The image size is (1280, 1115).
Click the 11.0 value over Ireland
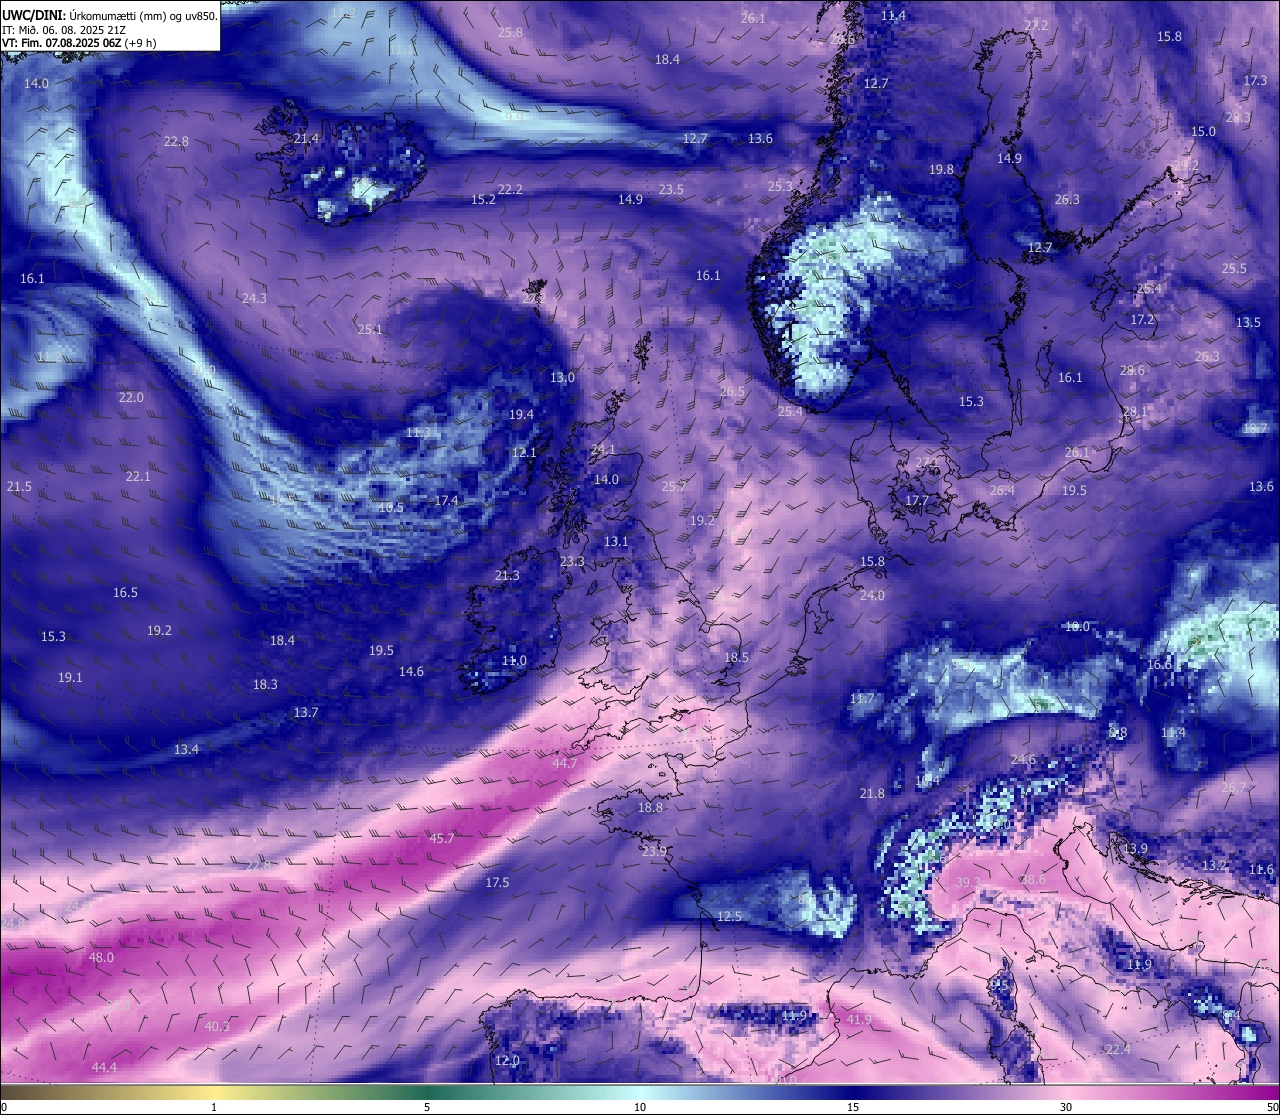pos(513,661)
